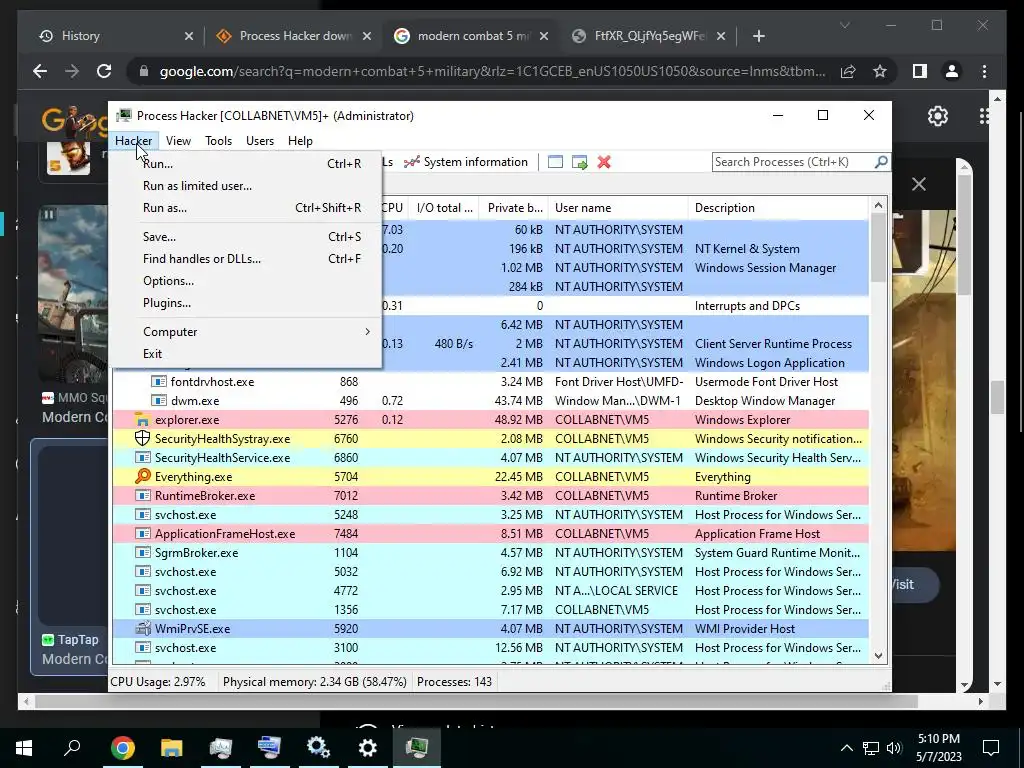Expand the Computer submenu
The image size is (1024, 768).
tap(245, 332)
